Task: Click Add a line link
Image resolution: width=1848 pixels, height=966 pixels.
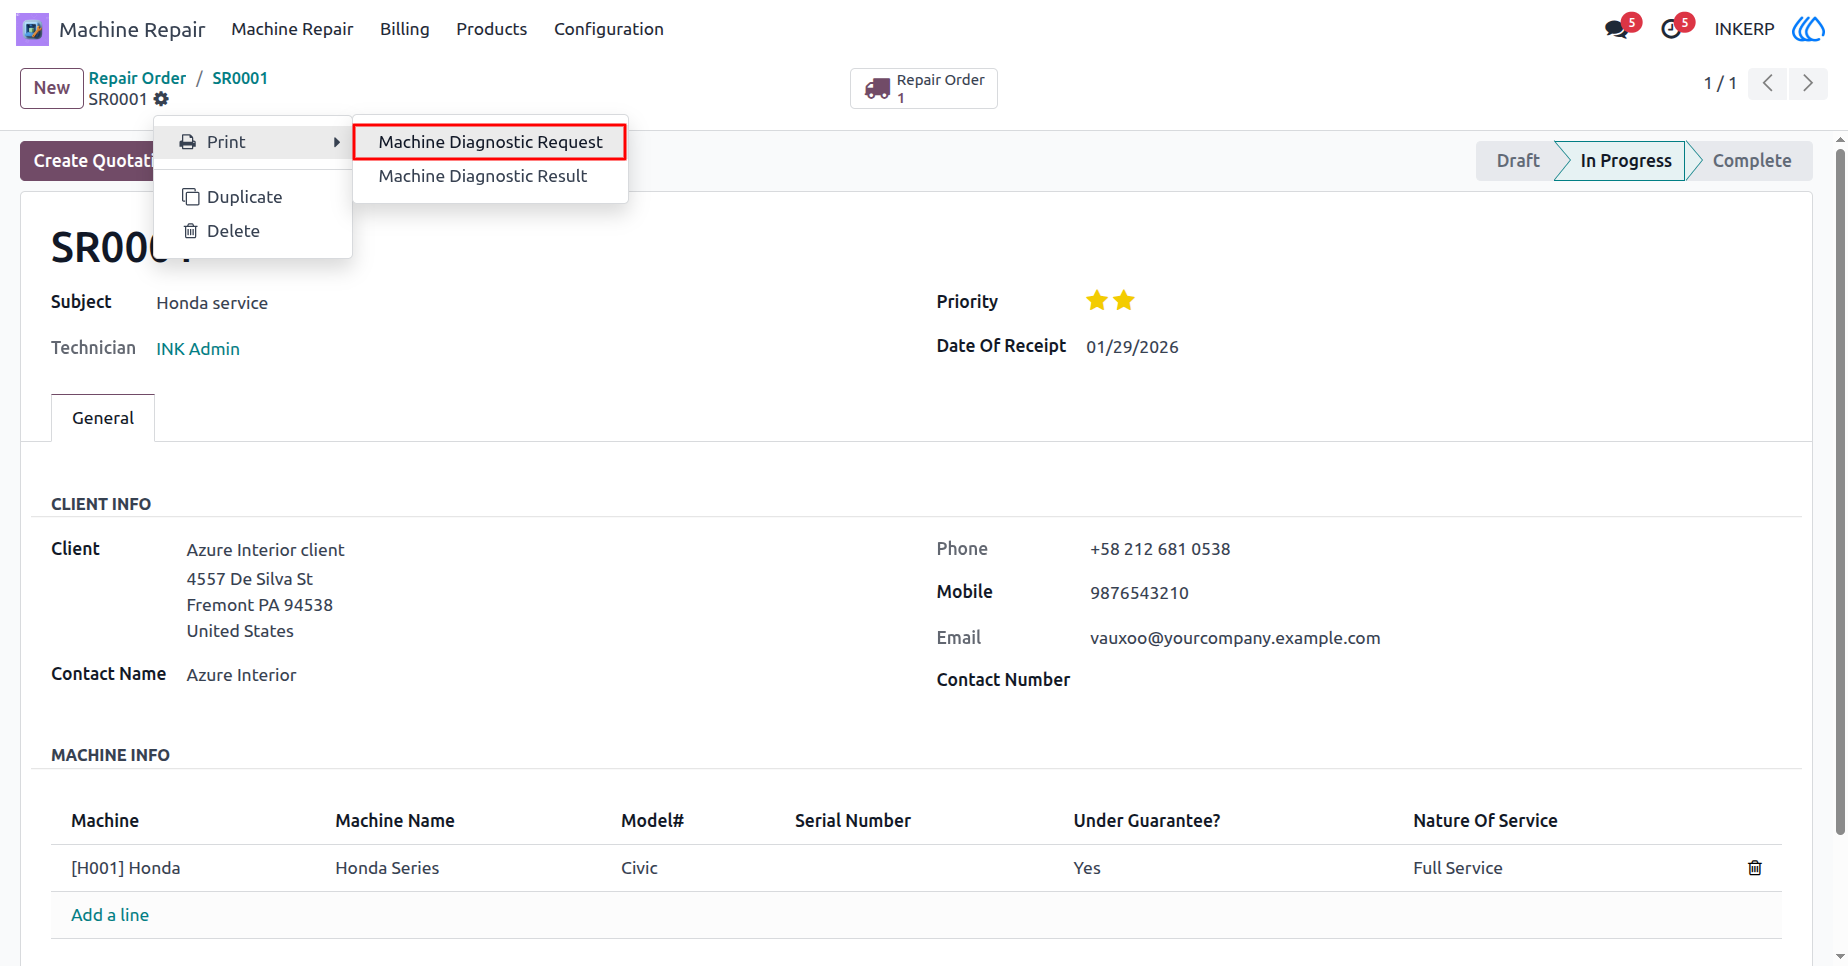Action: pos(110,915)
